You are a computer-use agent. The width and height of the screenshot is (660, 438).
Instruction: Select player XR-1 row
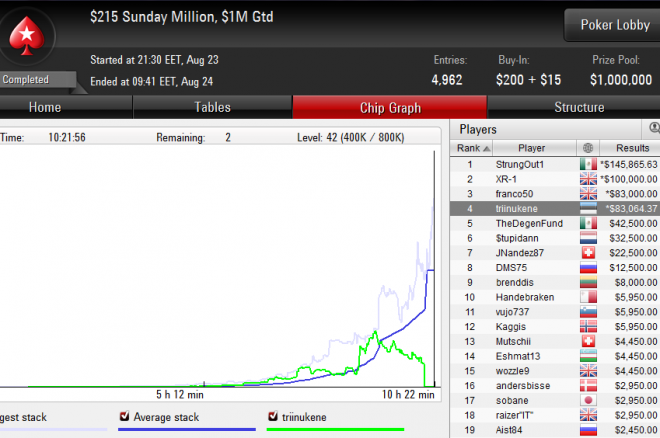(555, 179)
